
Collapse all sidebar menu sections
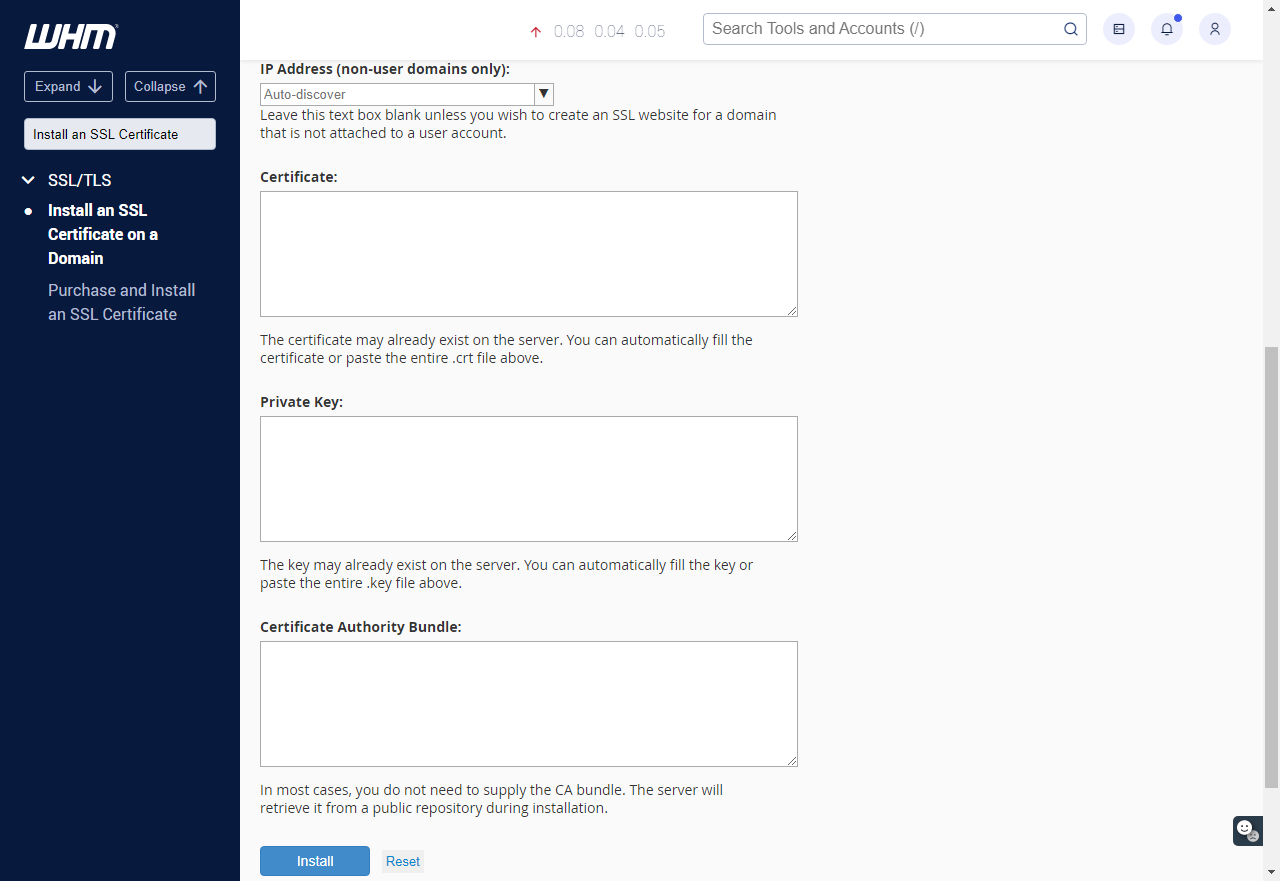coord(170,86)
